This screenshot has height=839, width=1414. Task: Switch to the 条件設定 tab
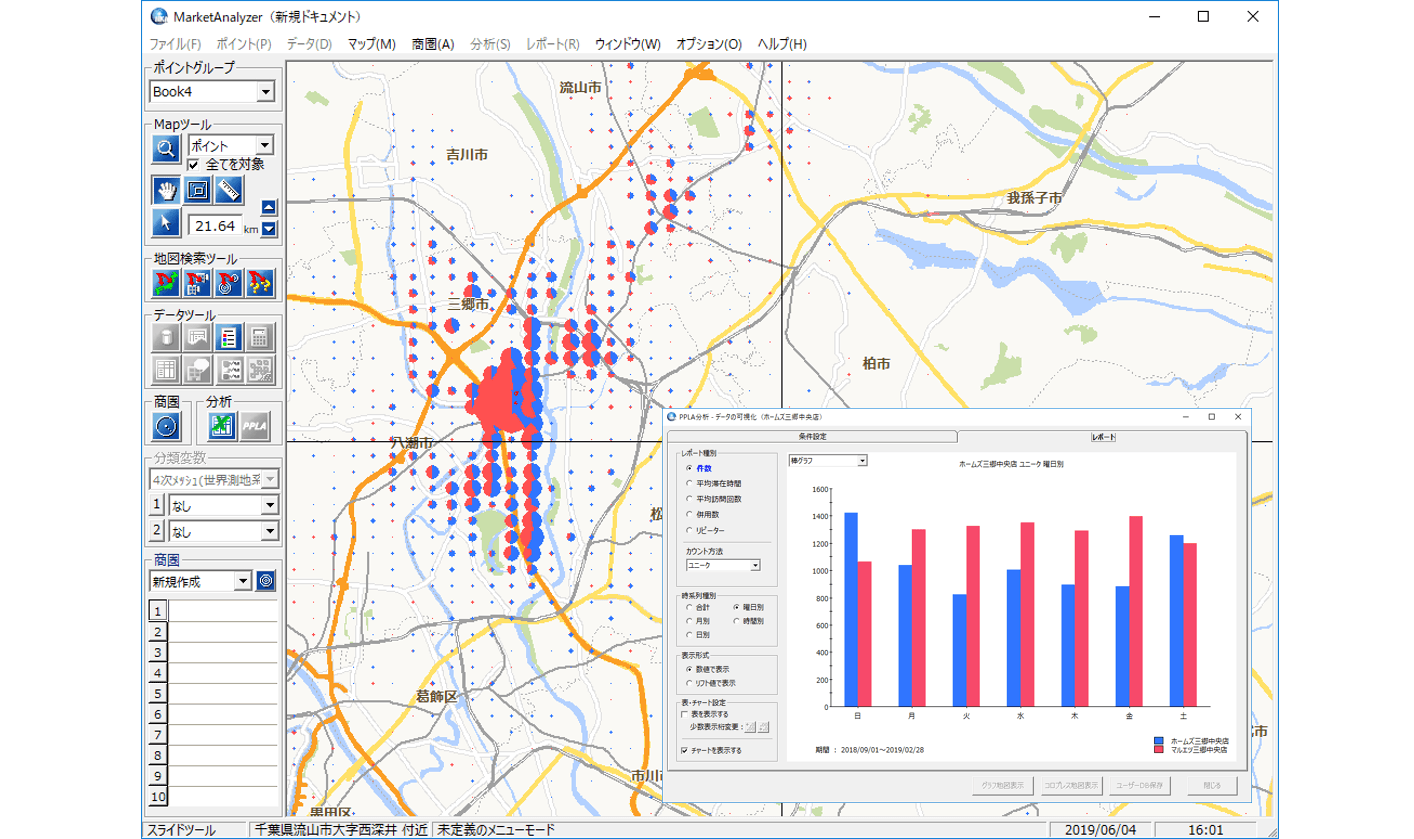click(813, 437)
